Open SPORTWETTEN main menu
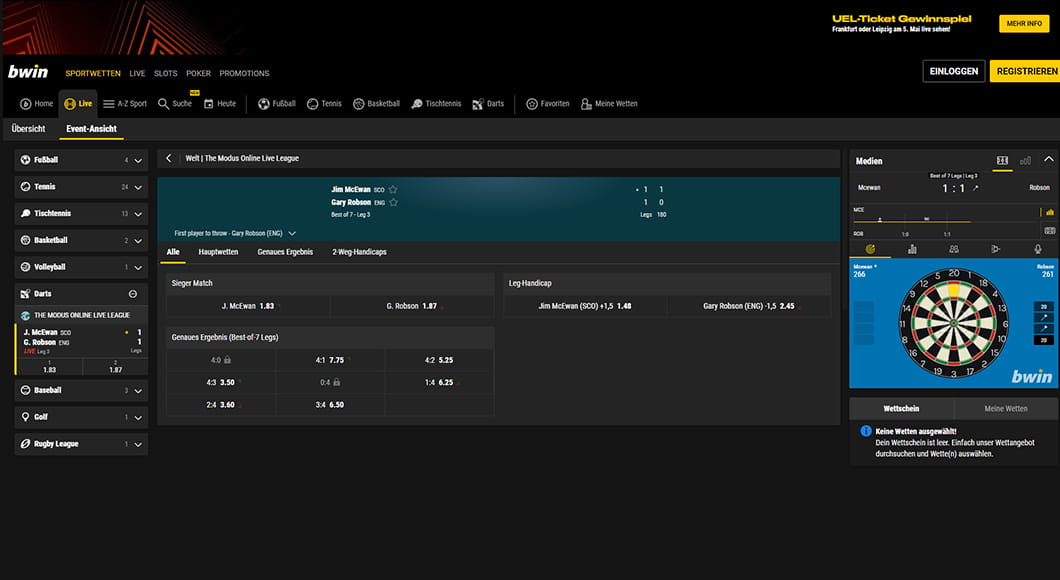Viewport: 1060px width, 580px height. click(93, 73)
